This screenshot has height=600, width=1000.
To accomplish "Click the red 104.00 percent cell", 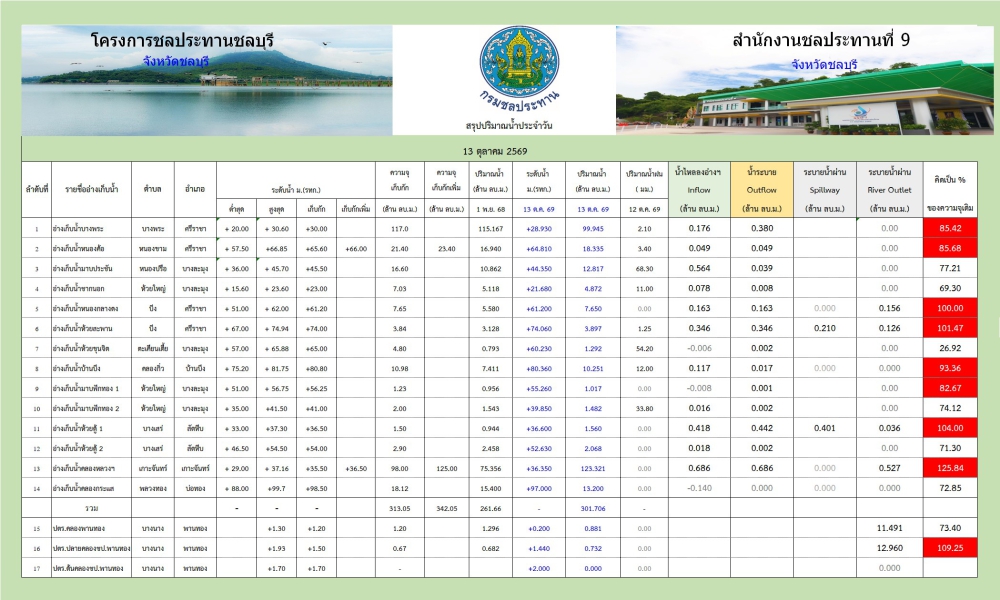I will pos(950,428).
